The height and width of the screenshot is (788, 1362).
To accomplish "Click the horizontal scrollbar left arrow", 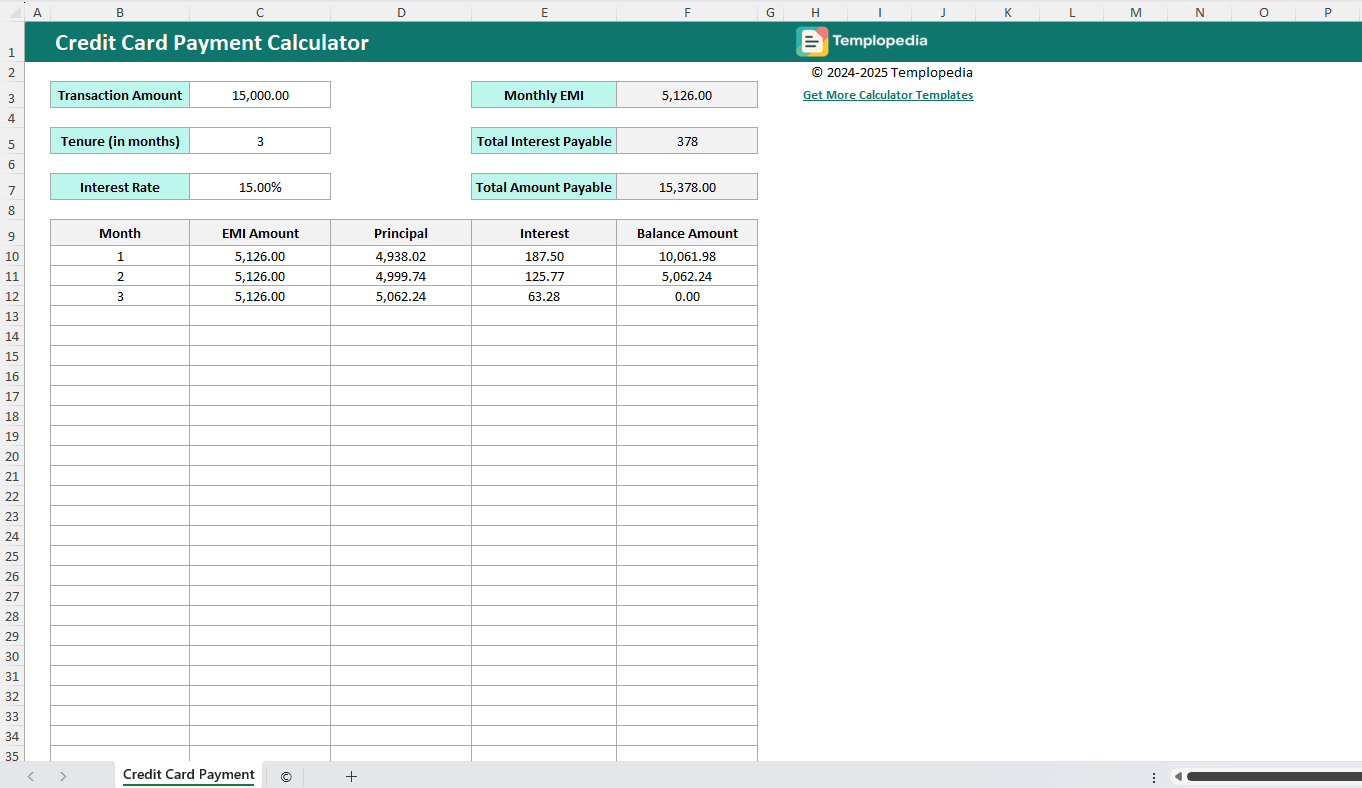I will click(x=1178, y=777).
